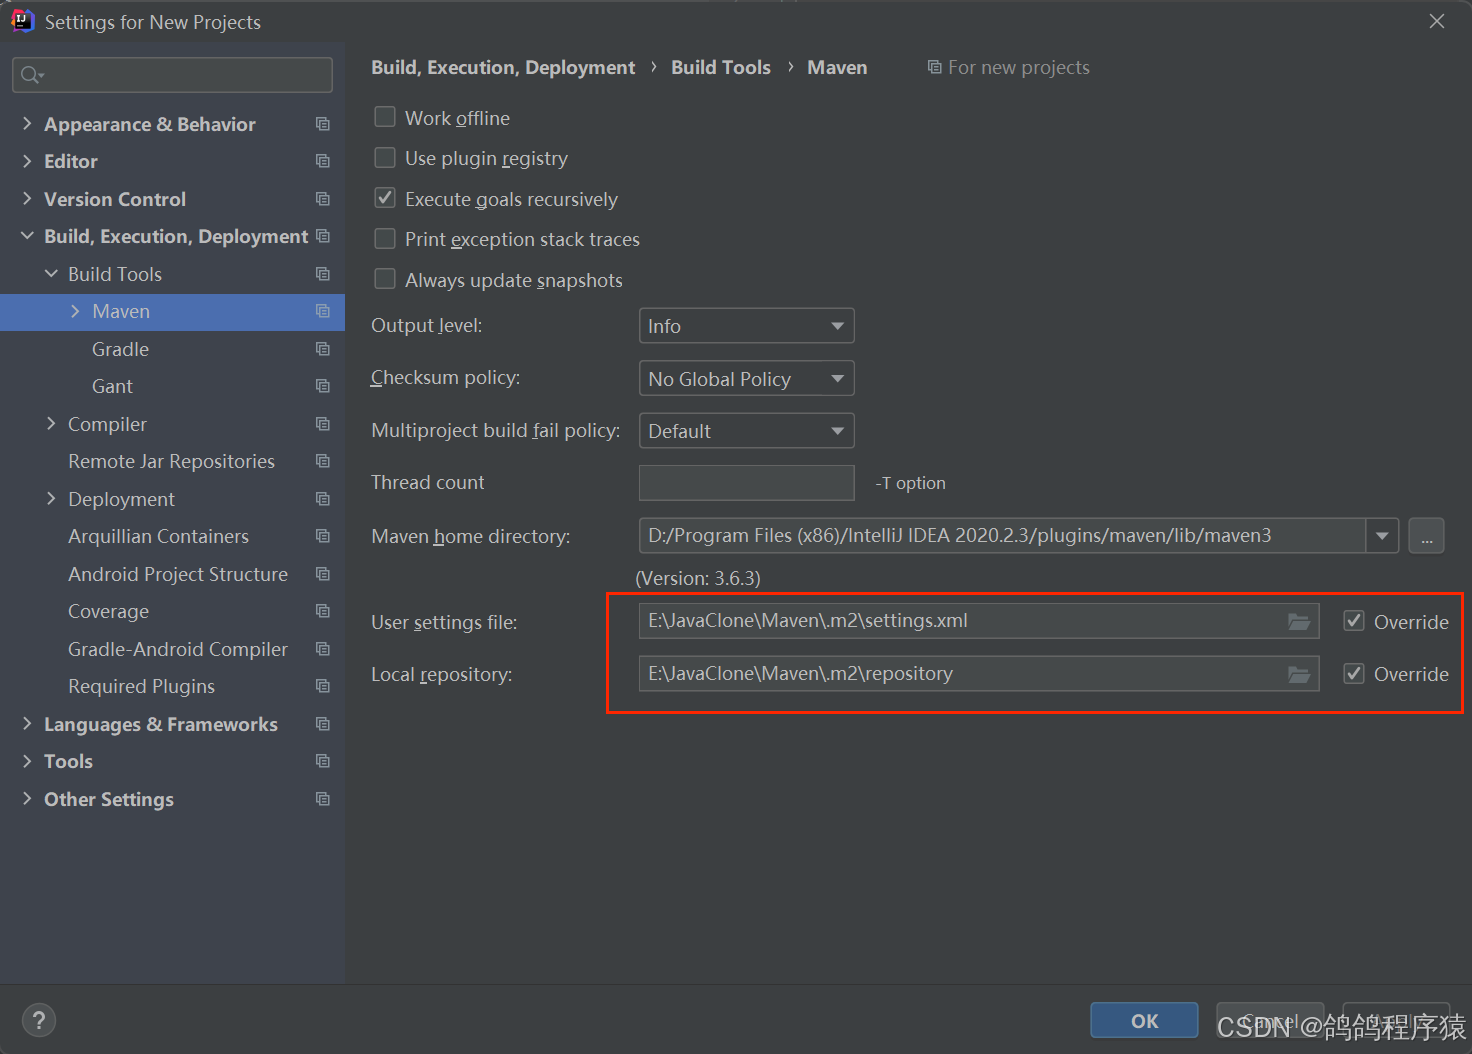Click the settings search field
This screenshot has height=1054, width=1472.
(x=172, y=75)
